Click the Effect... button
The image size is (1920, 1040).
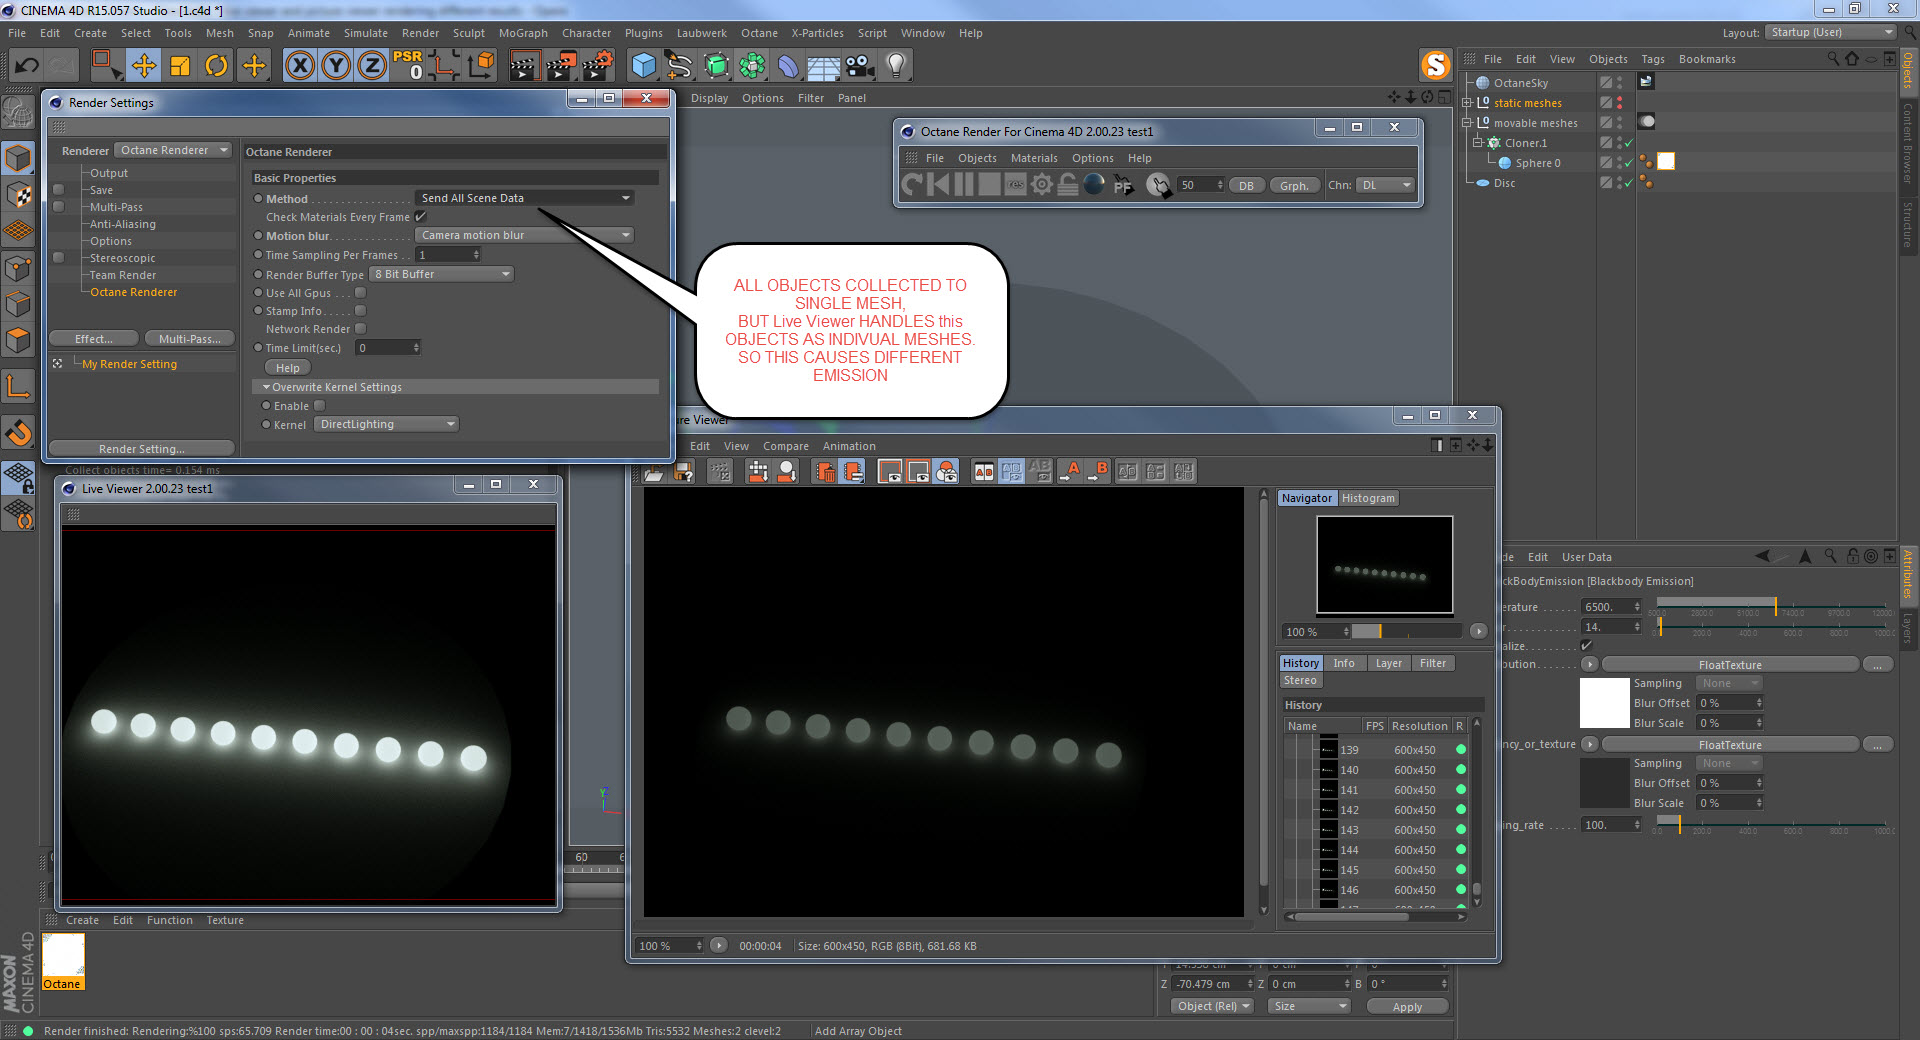click(93, 339)
